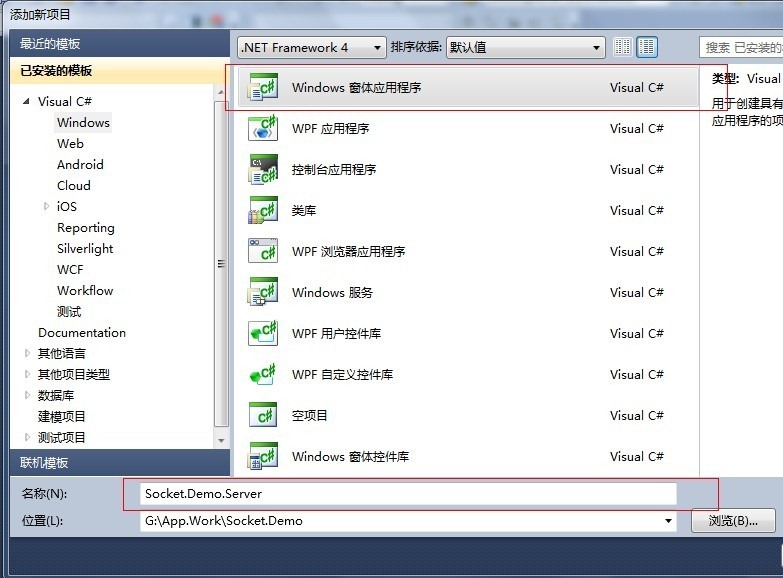
Task: Select the iOS category
Action: coord(67,206)
